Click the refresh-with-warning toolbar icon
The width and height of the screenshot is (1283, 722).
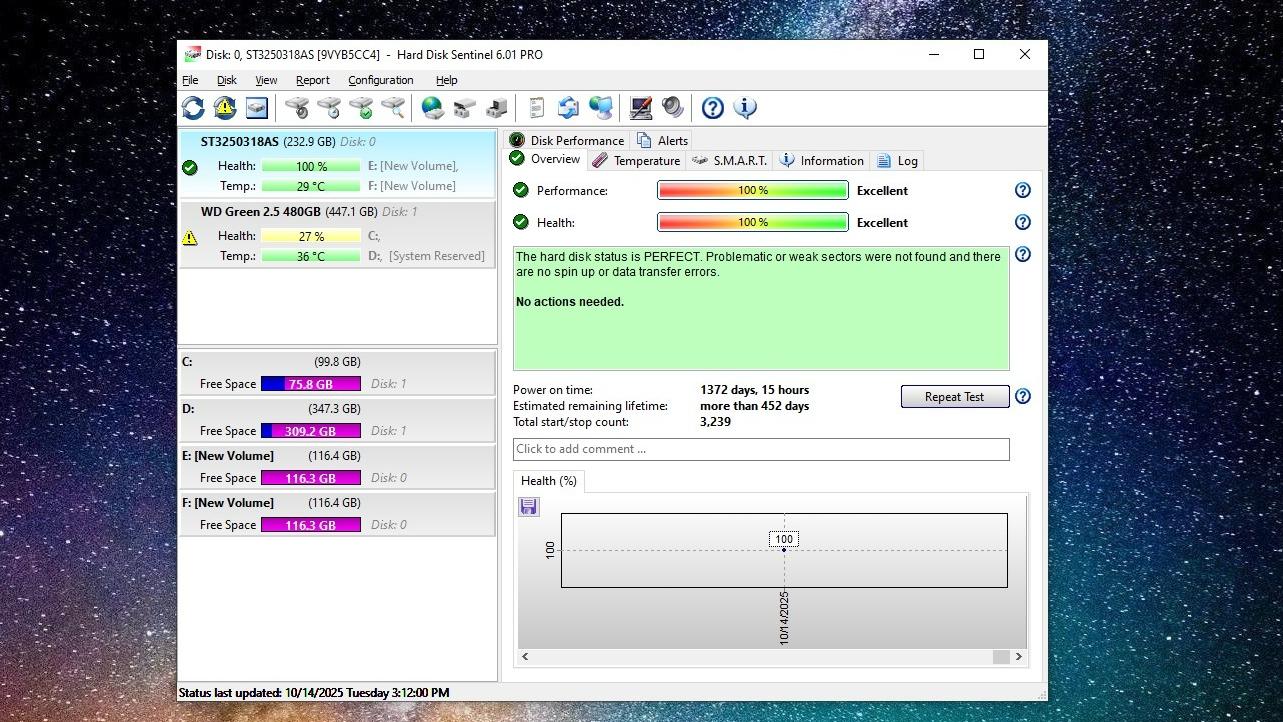click(x=225, y=108)
